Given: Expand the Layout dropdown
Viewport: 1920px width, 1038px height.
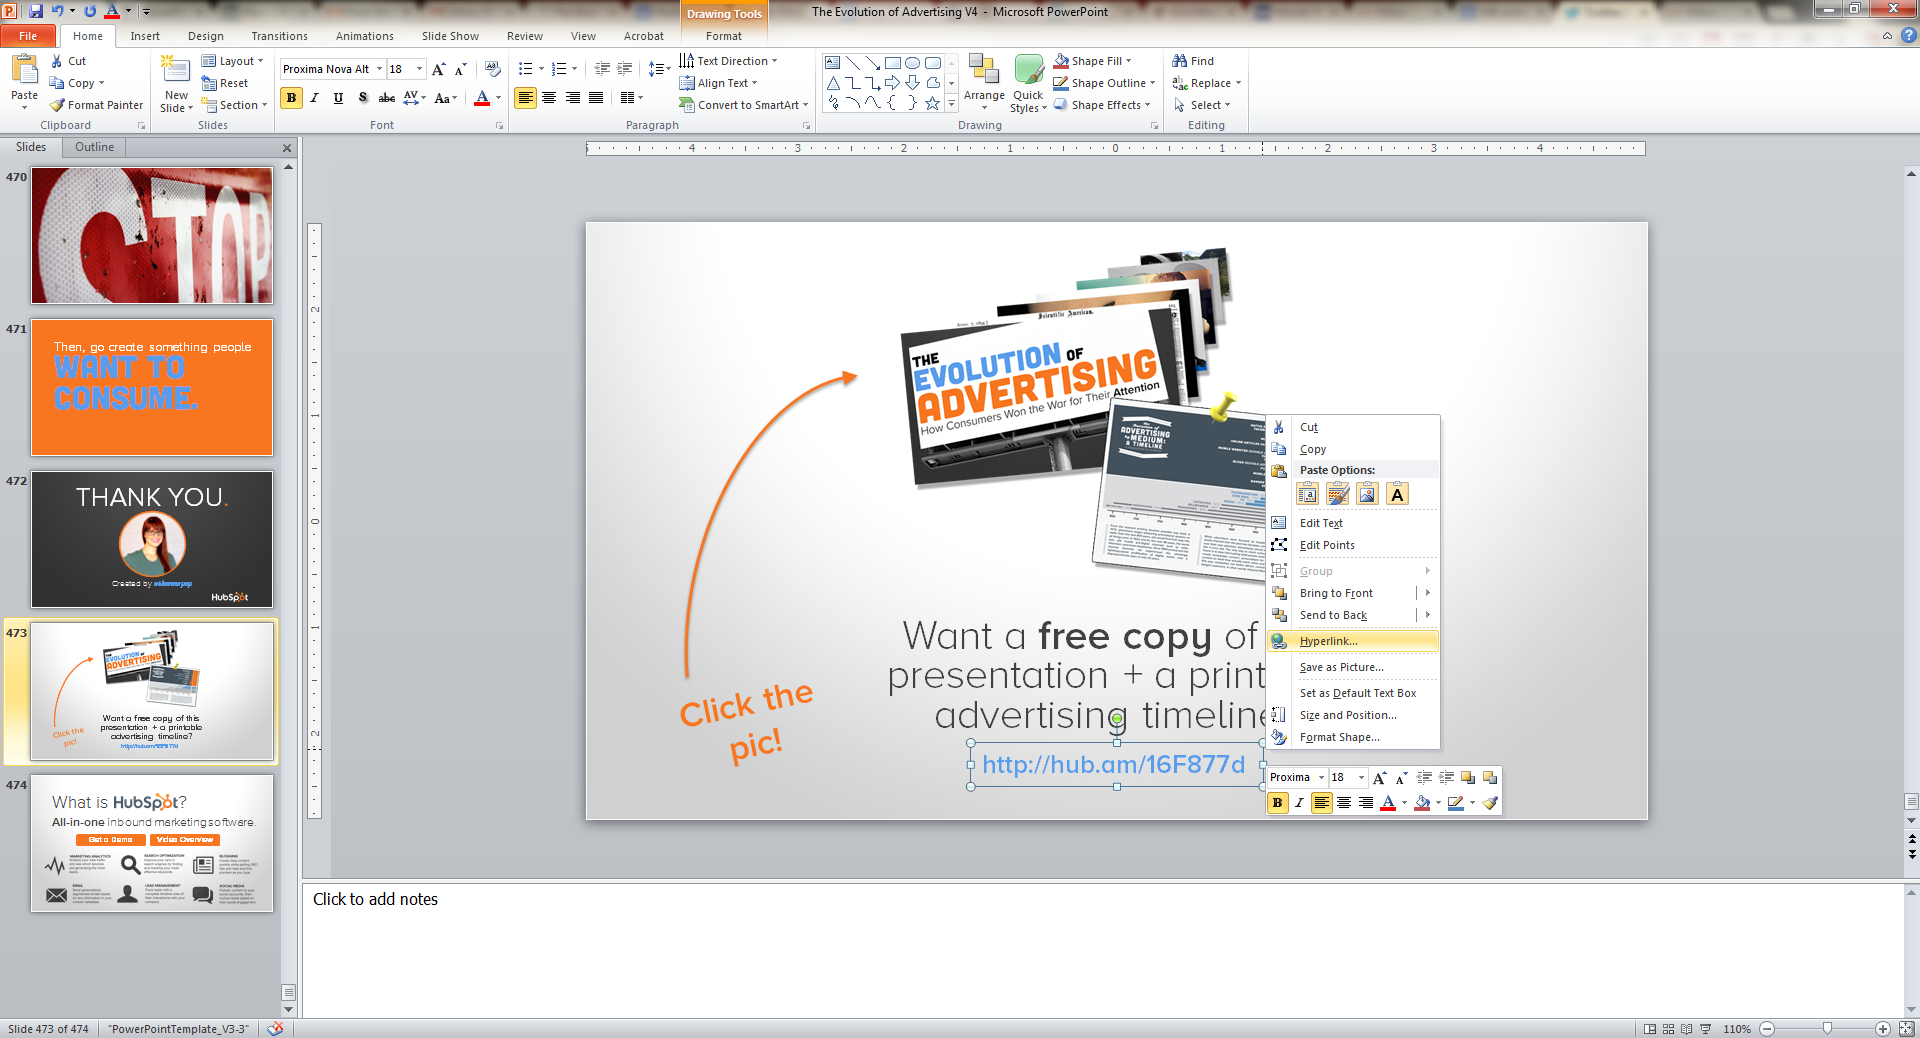Looking at the screenshot, I should tap(261, 61).
